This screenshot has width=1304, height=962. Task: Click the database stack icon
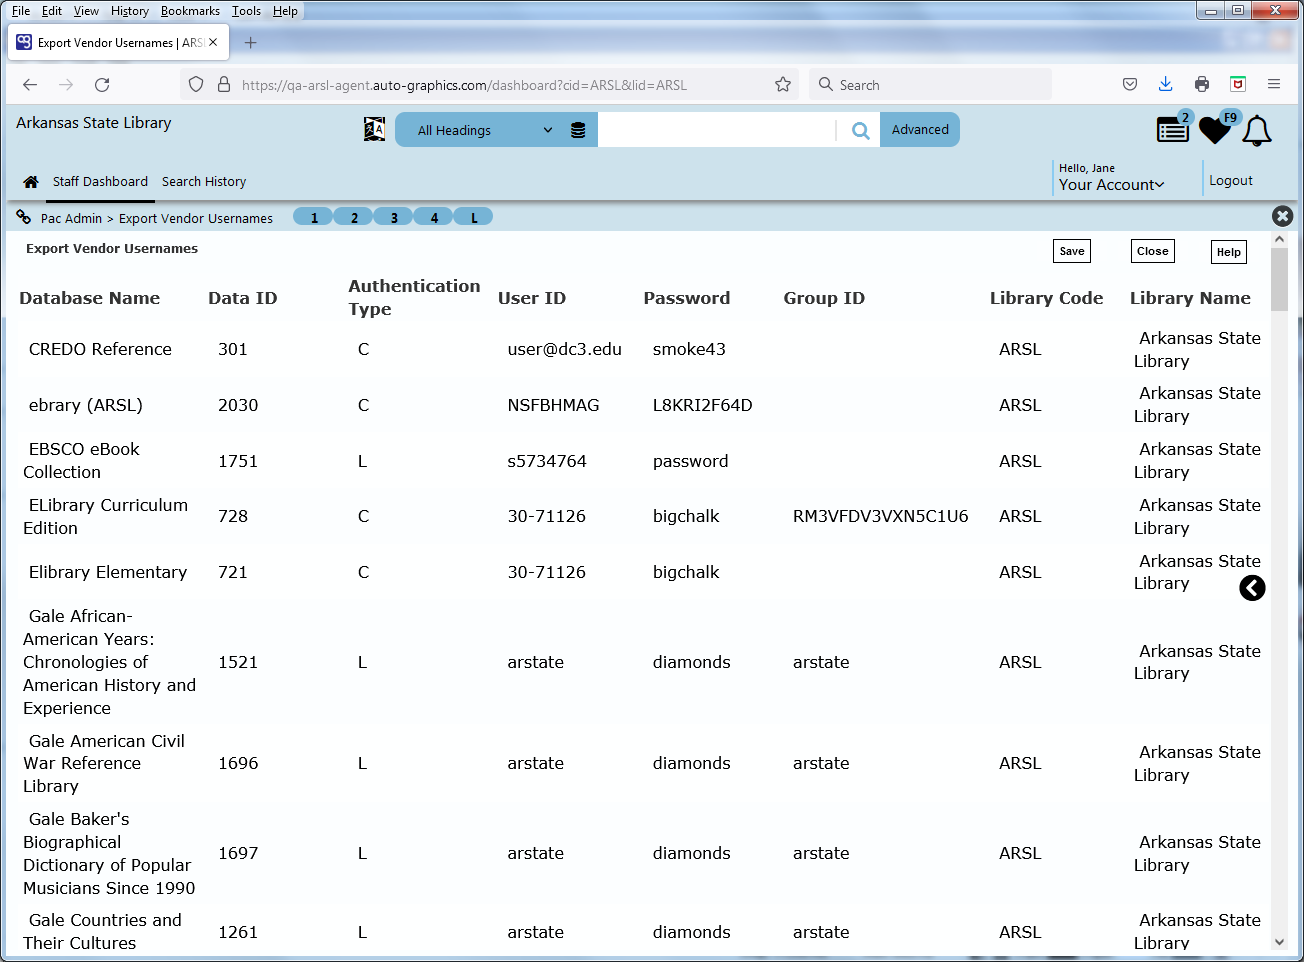click(578, 130)
